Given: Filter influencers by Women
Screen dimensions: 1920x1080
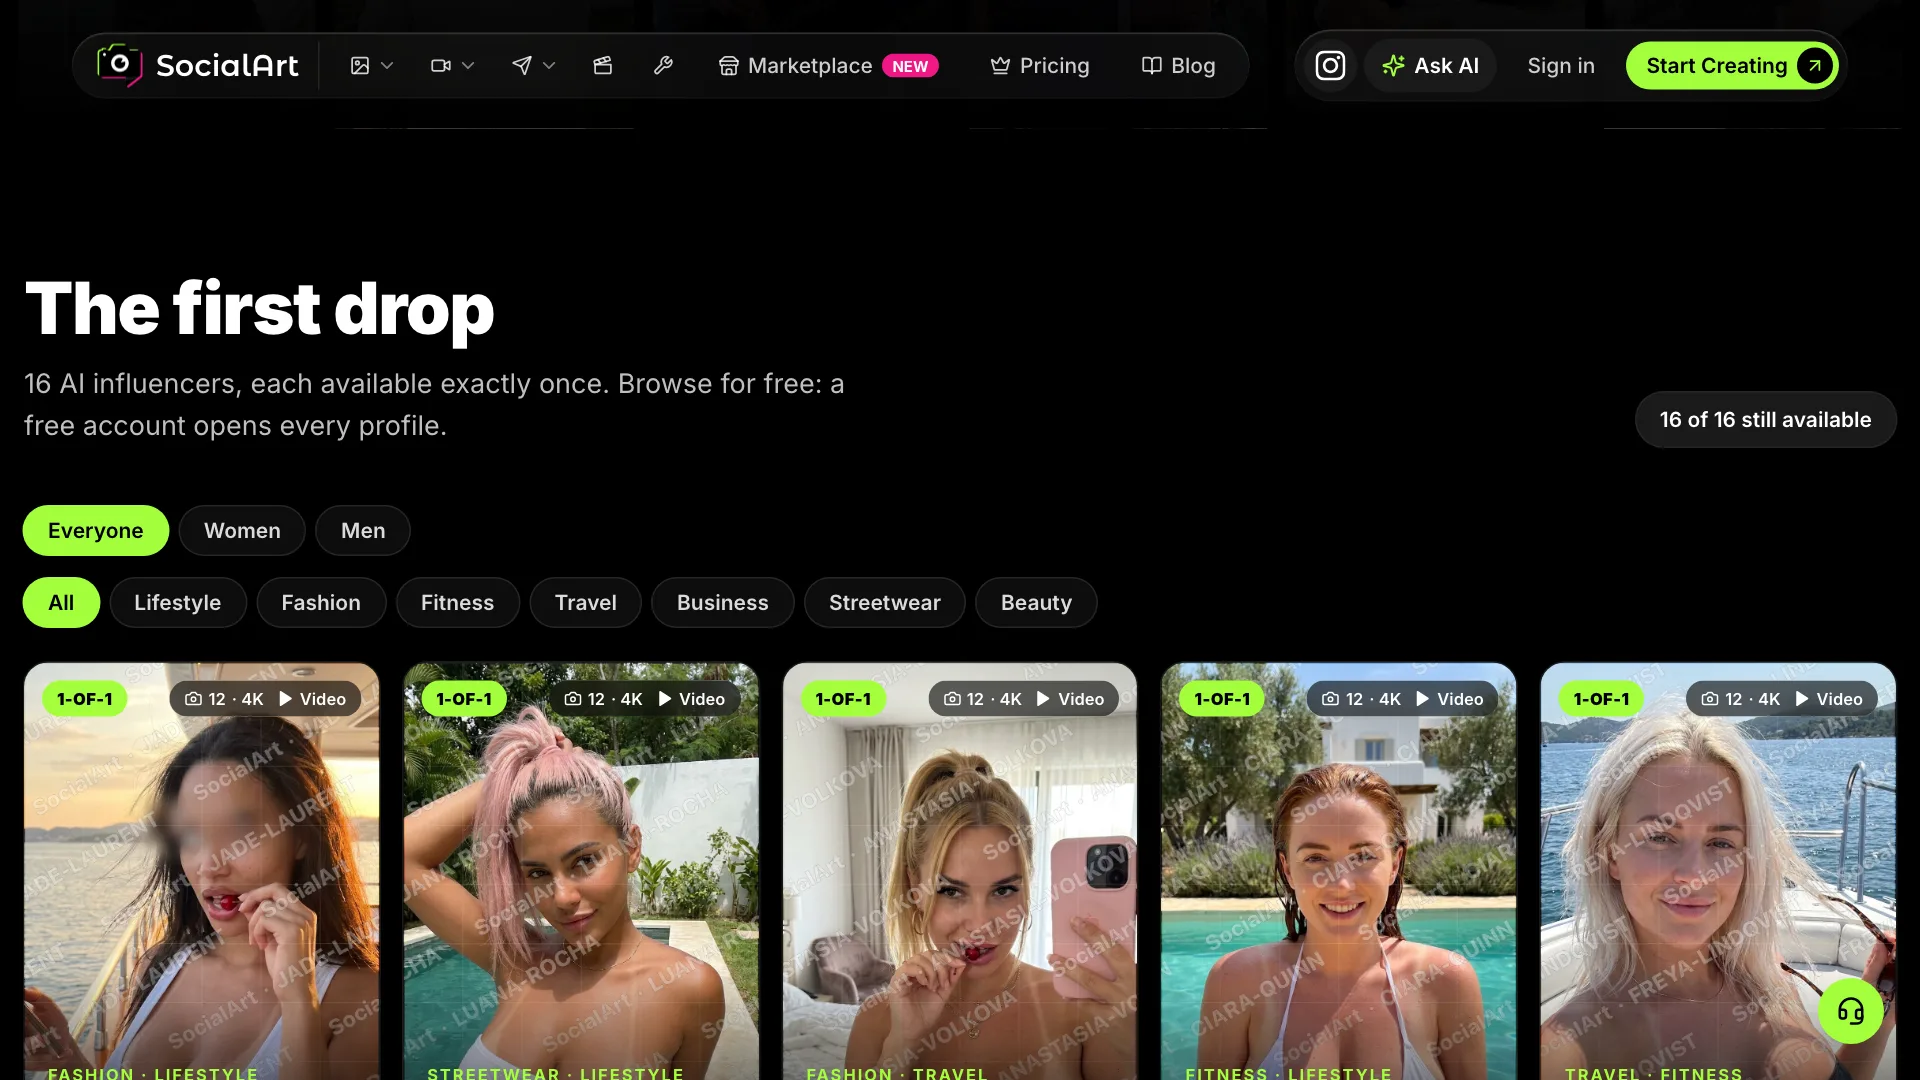Looking at the screenshot, I should coord(242,530).
